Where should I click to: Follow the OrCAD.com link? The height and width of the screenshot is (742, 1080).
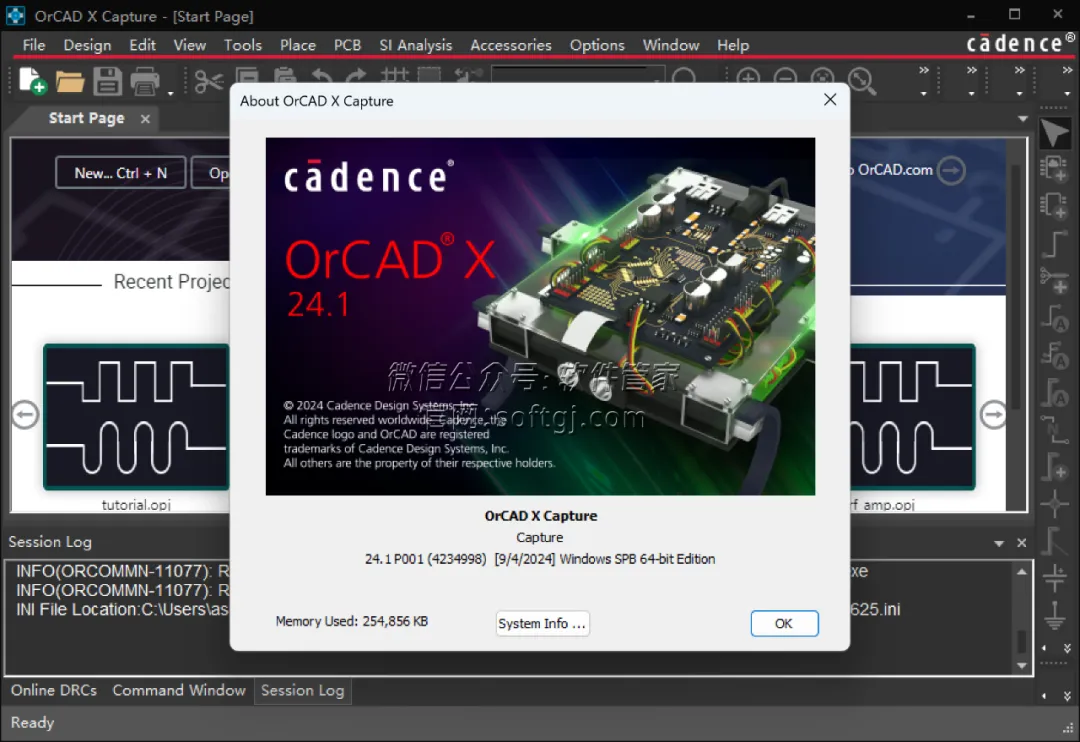click(x=895, y=169)
